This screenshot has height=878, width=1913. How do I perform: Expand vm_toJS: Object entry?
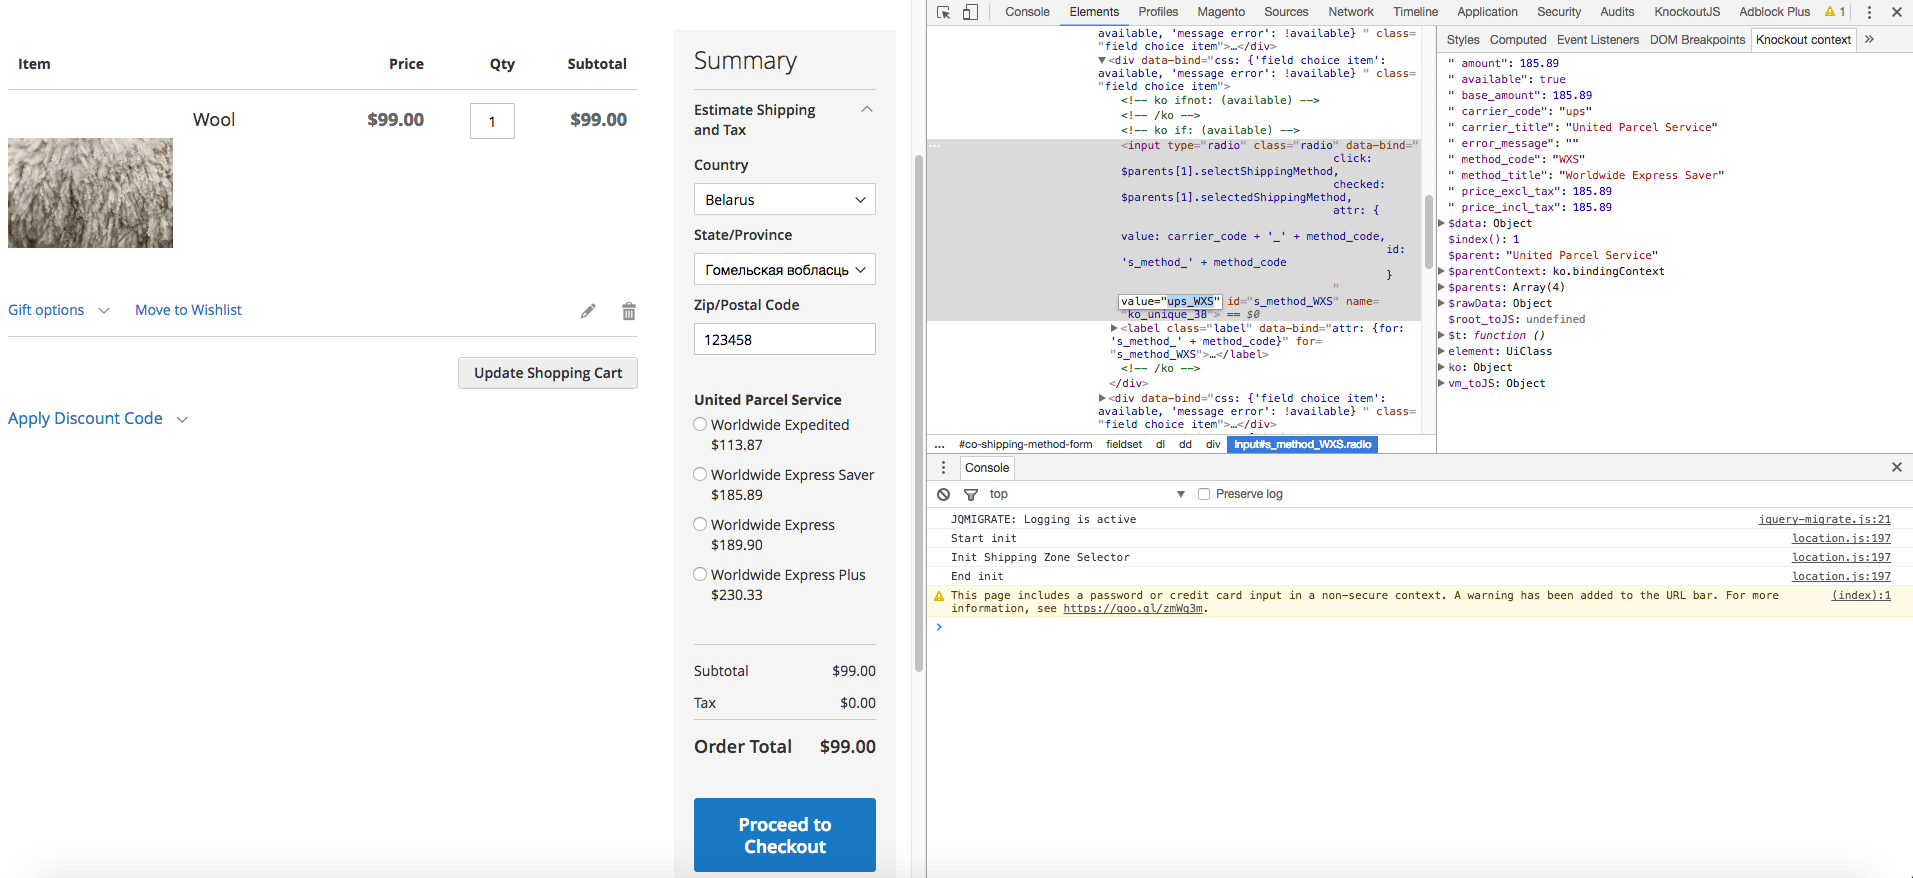[1442, 383]
